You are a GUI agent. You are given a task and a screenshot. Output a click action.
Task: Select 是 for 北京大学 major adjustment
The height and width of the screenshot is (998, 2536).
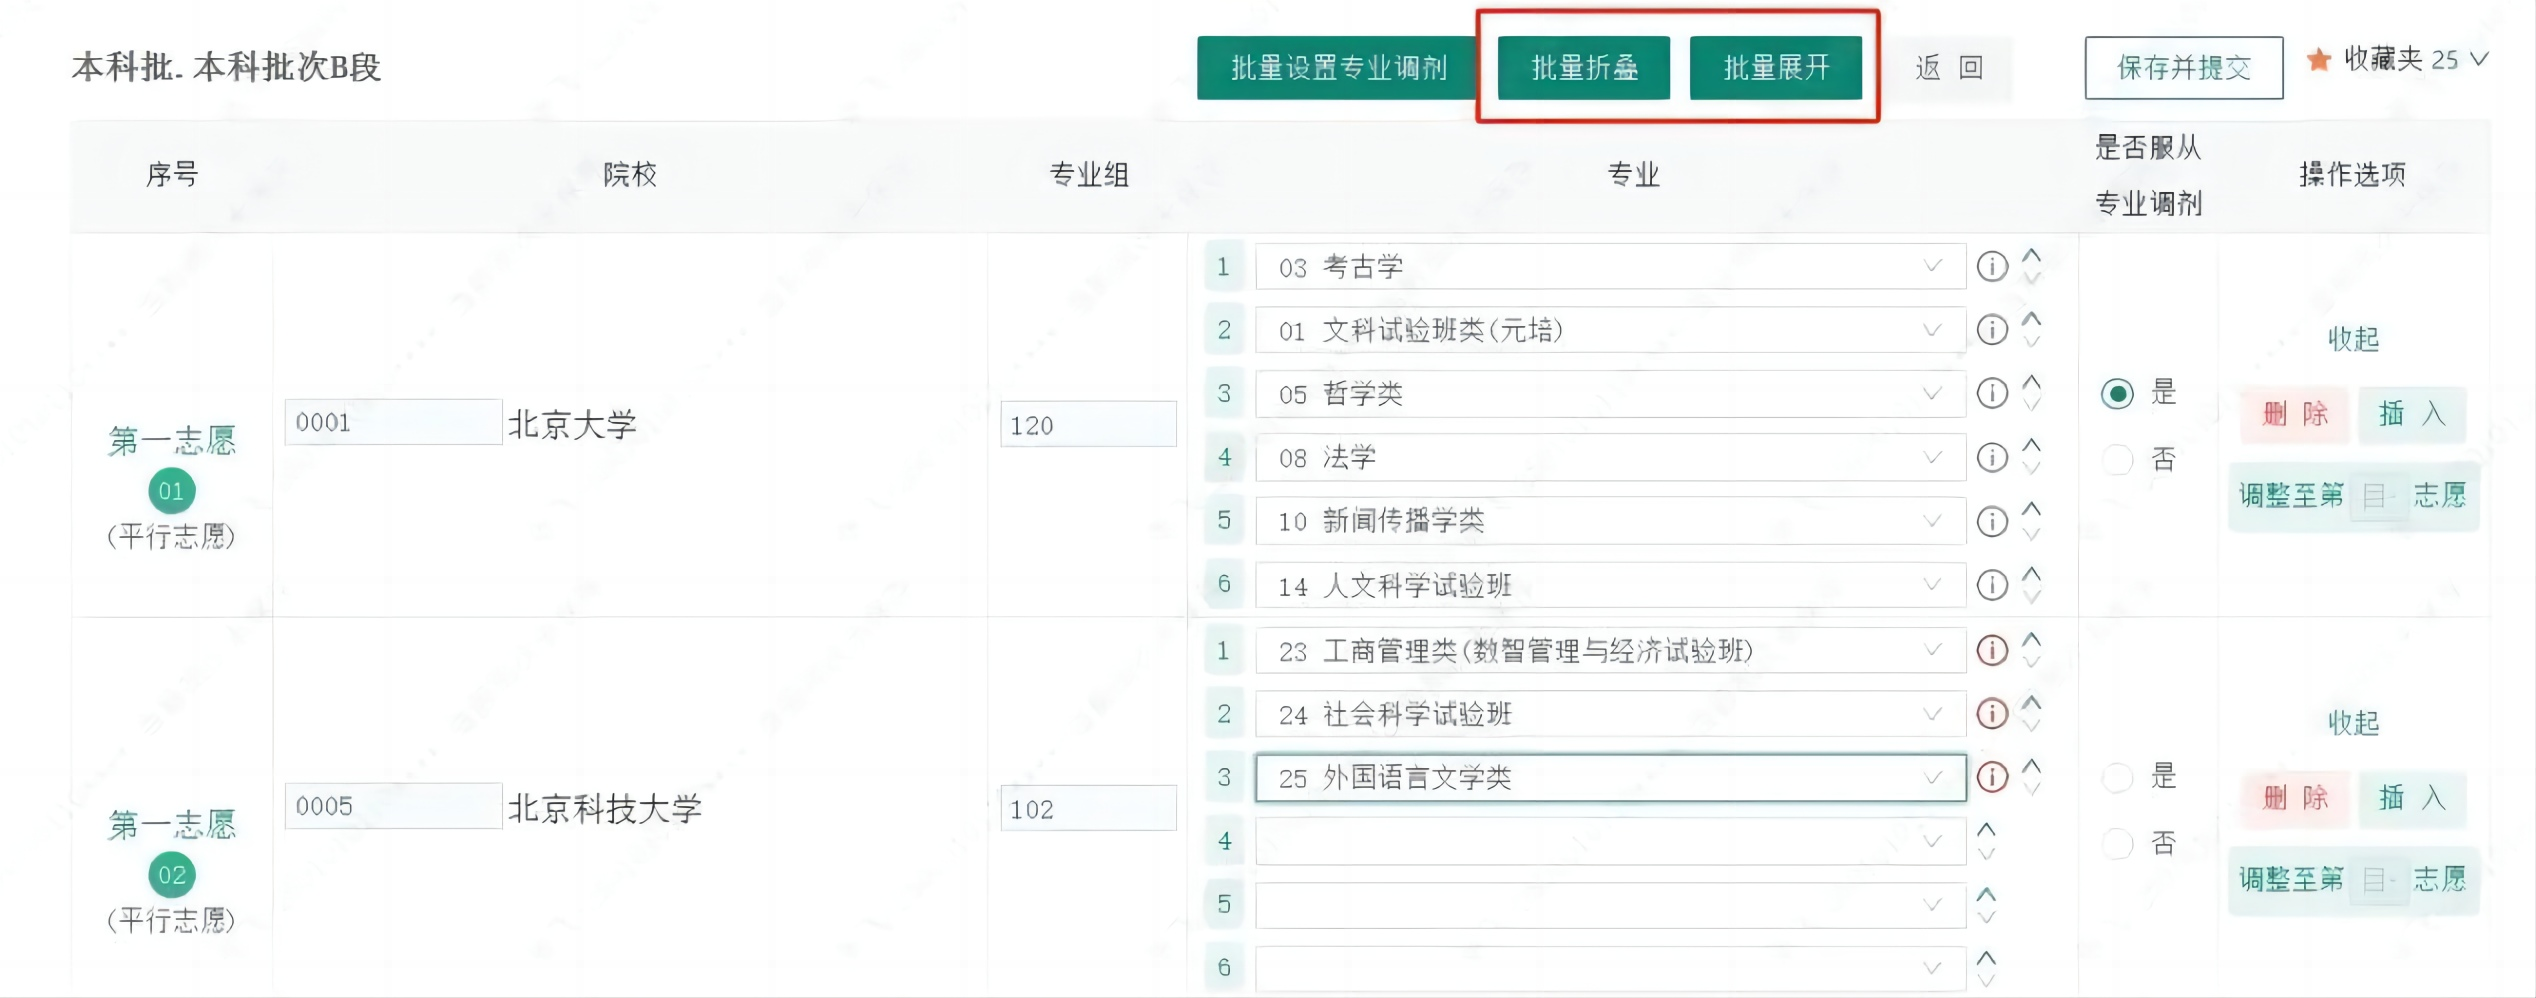2117,393
